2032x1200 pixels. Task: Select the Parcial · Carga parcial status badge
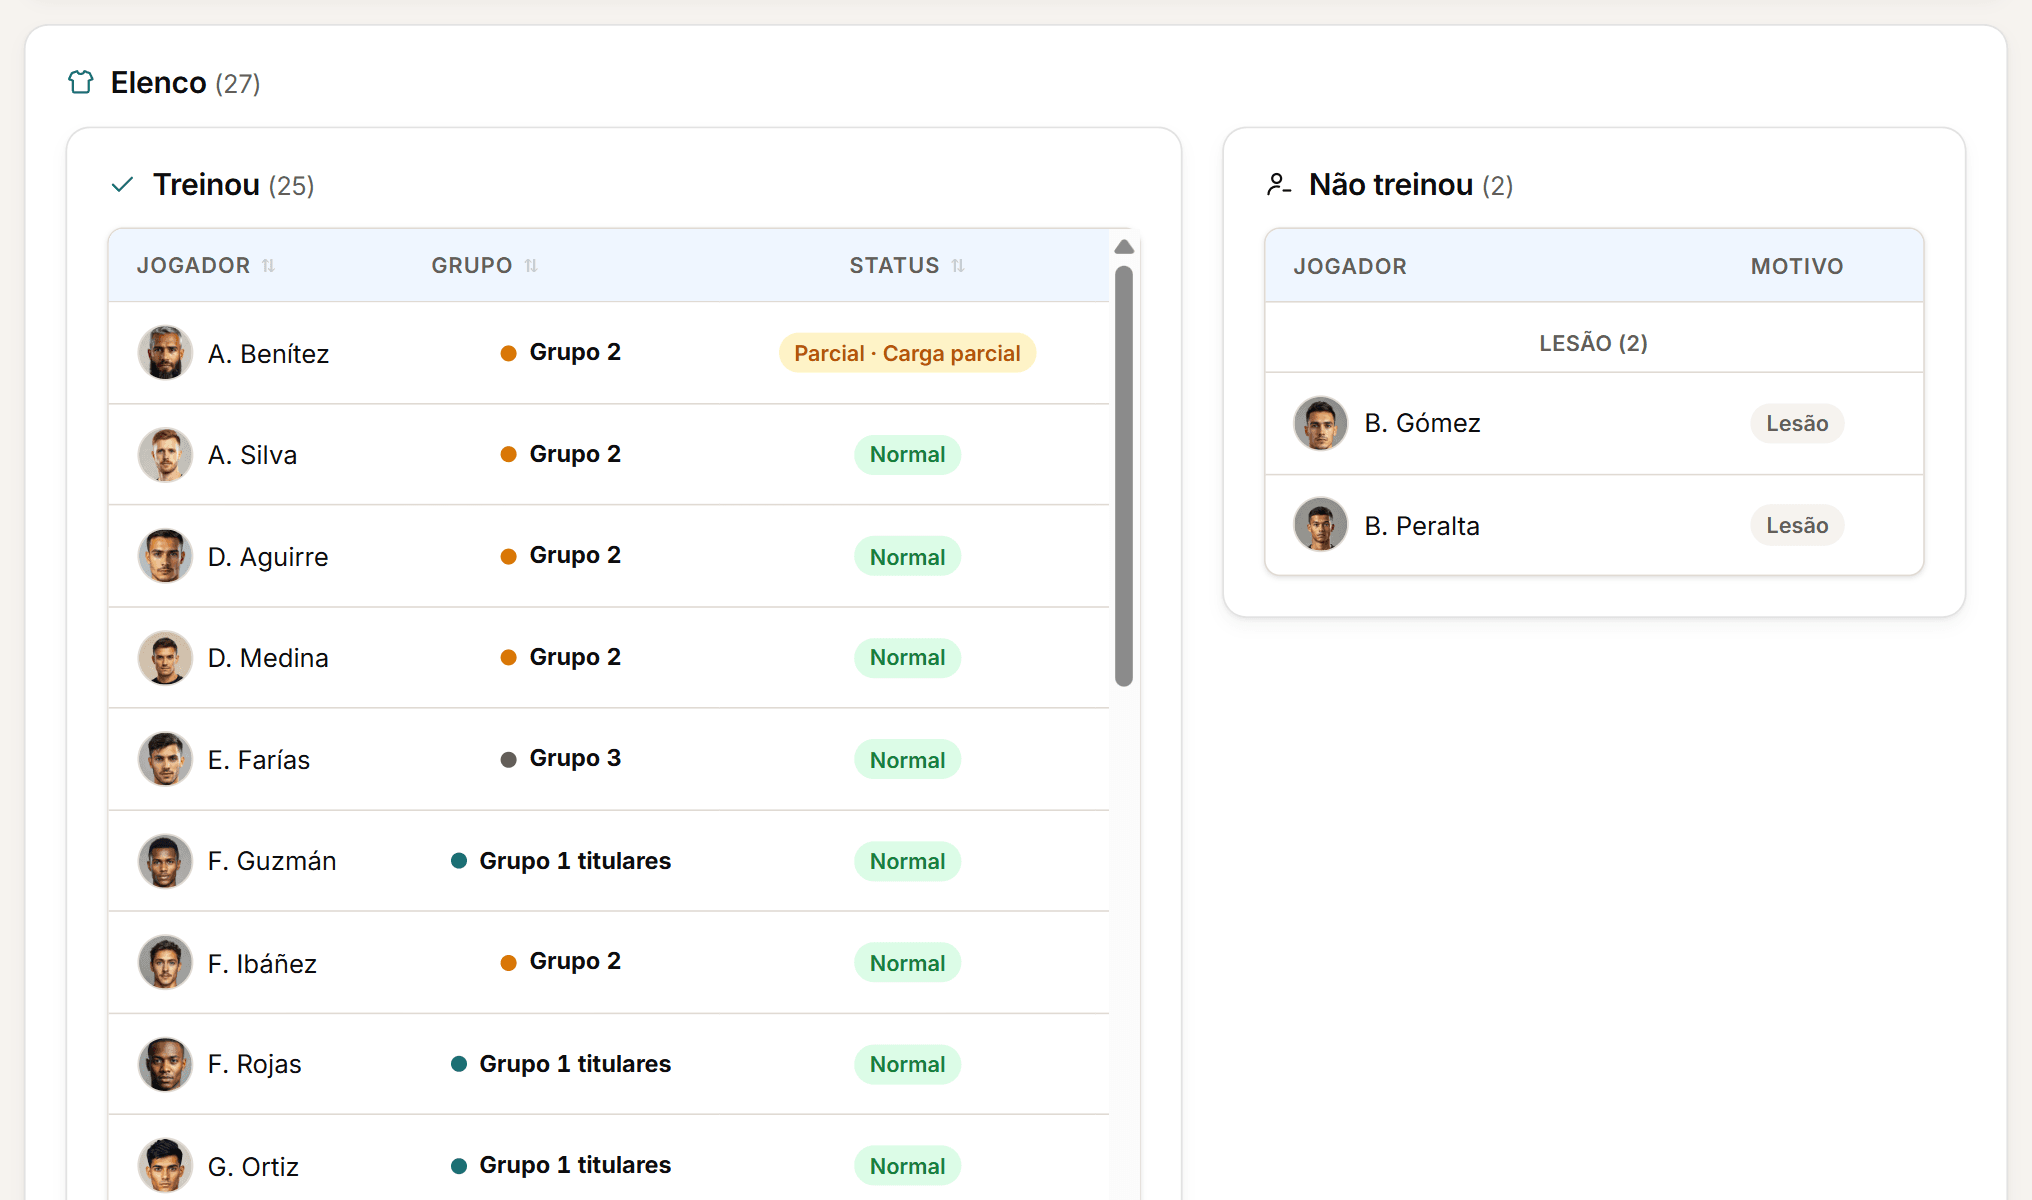pos(907,353)
